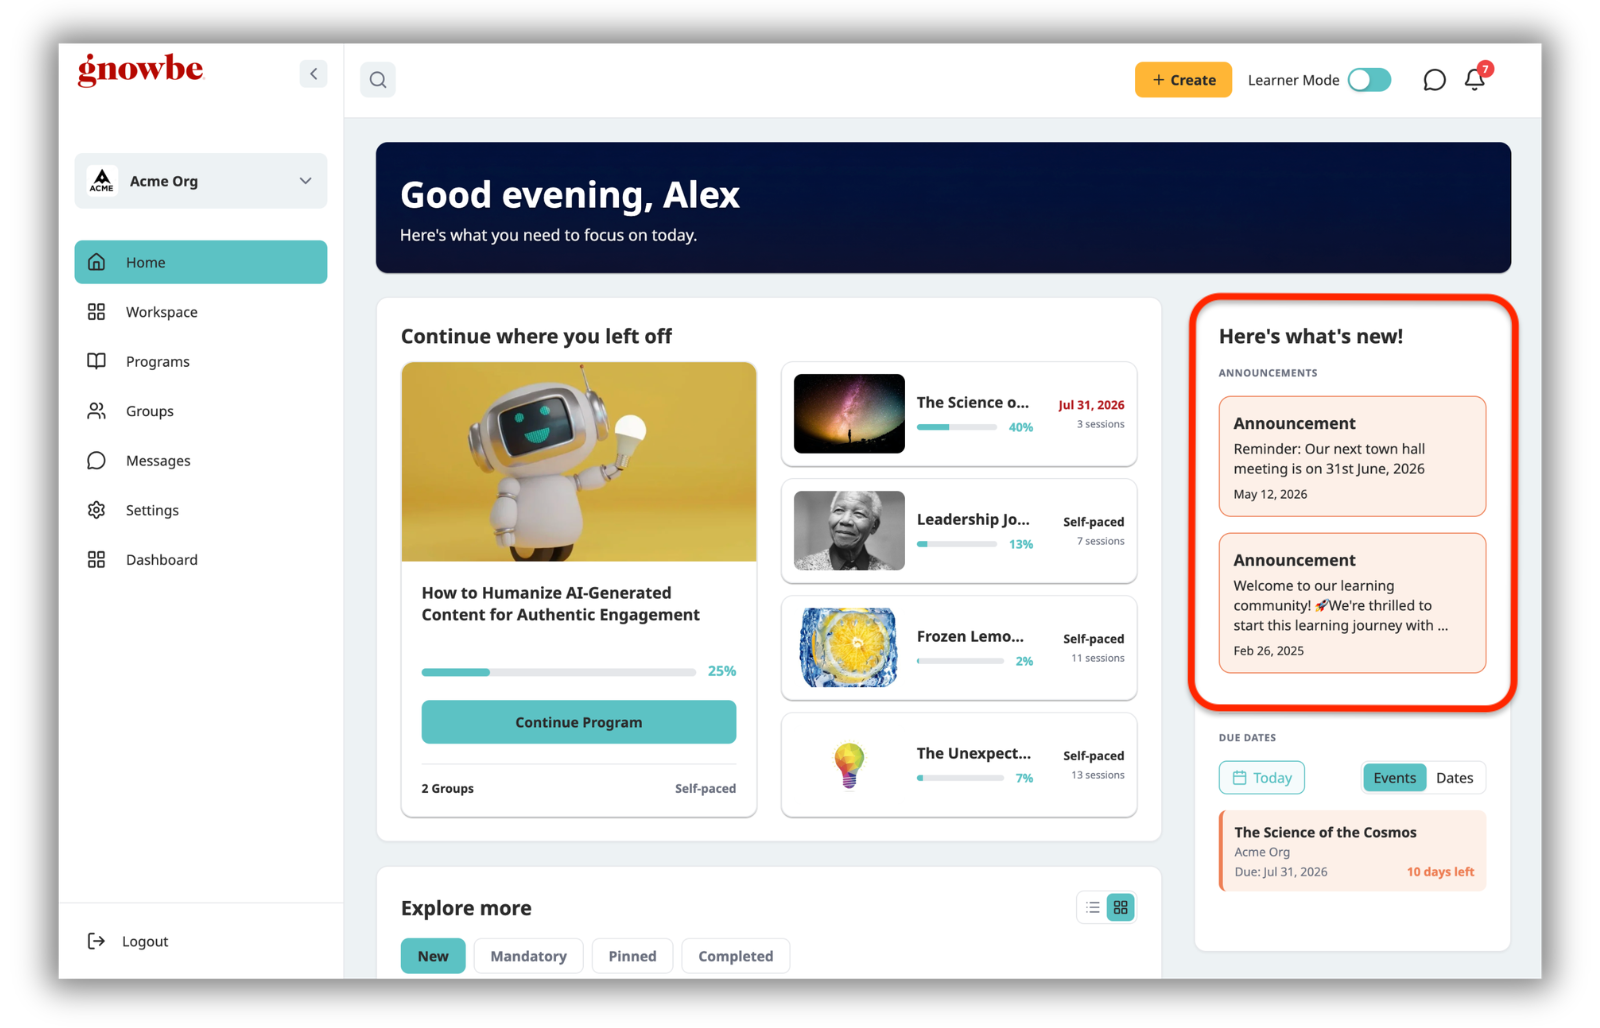This screenshot has width=1600, height=1028.
Task: Click the Acme Org logo icon
Action: pos(102,181)
